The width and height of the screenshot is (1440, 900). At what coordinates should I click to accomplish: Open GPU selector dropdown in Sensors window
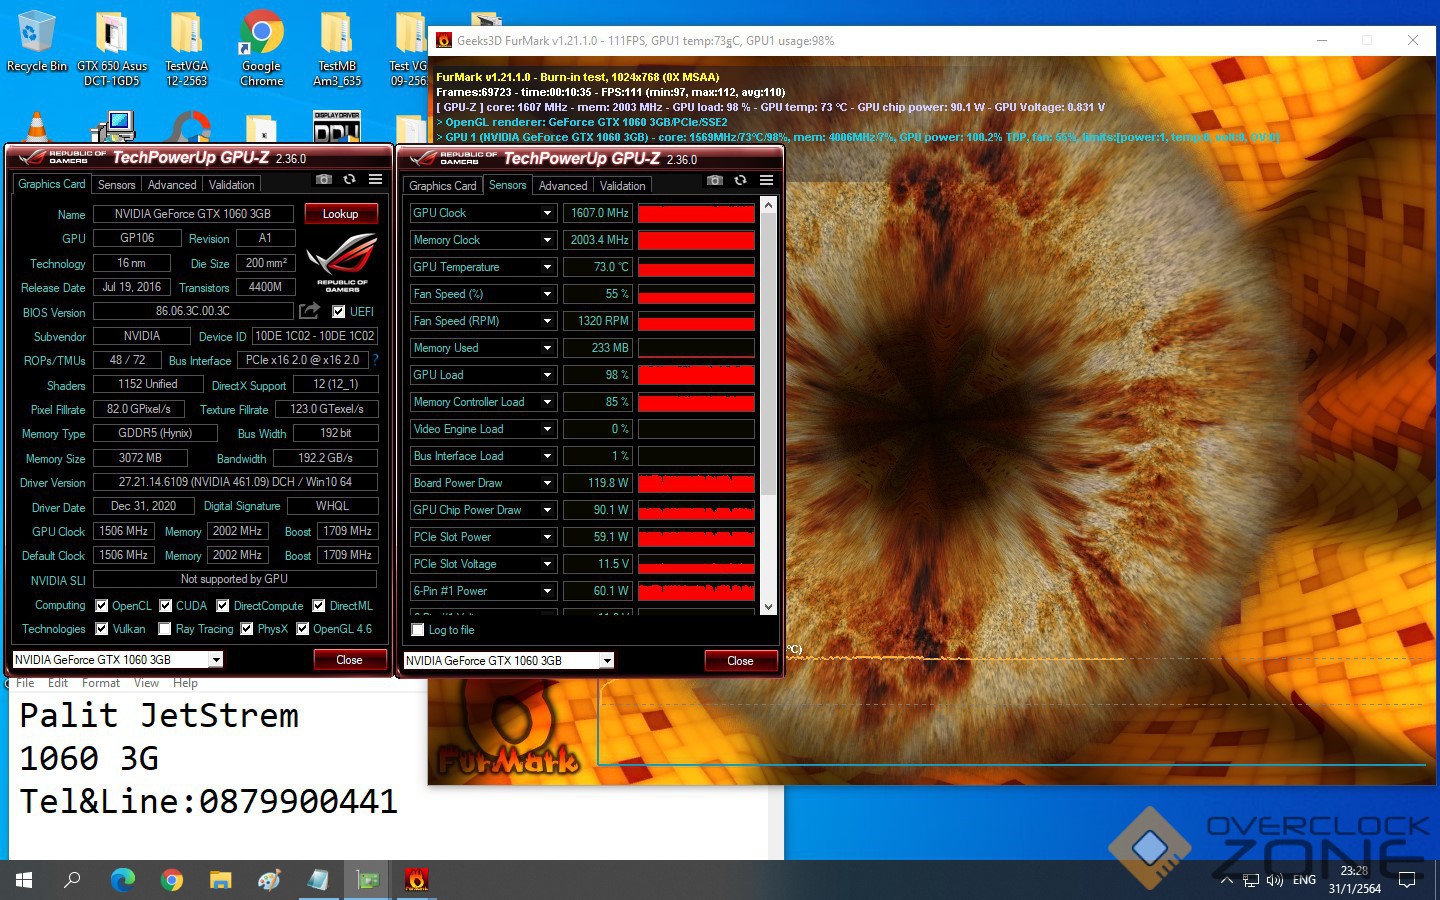(606, 661)
